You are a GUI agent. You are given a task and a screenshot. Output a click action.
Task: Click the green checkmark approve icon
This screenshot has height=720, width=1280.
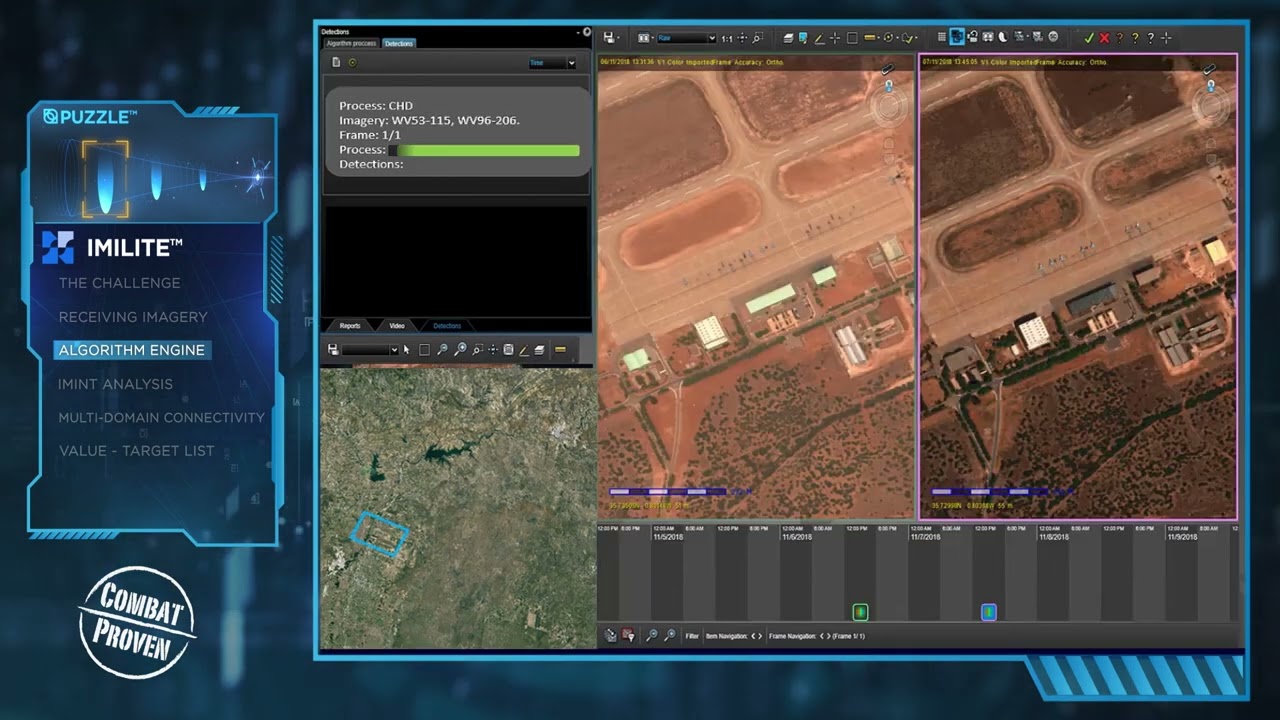pos(1089,38)
